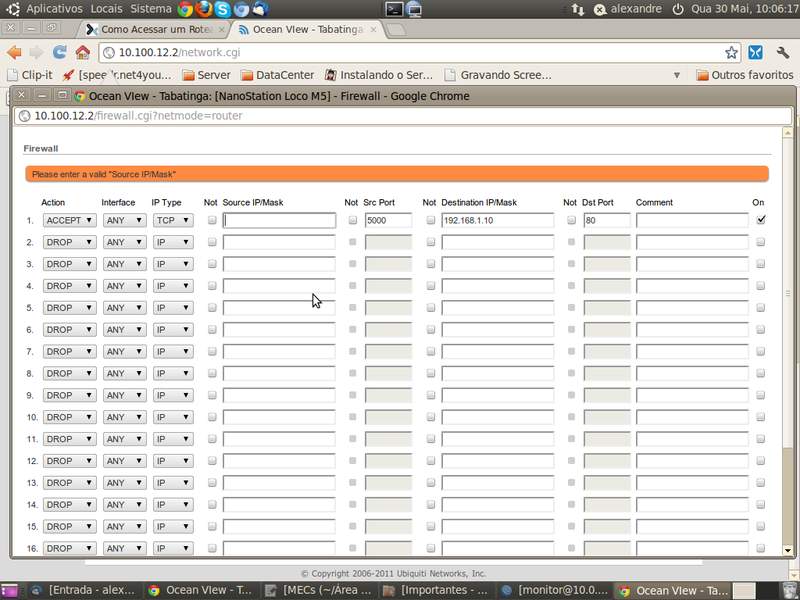
Task: Open the Interface ANY dropdown in rule 3
Action: tap(124, 264)
